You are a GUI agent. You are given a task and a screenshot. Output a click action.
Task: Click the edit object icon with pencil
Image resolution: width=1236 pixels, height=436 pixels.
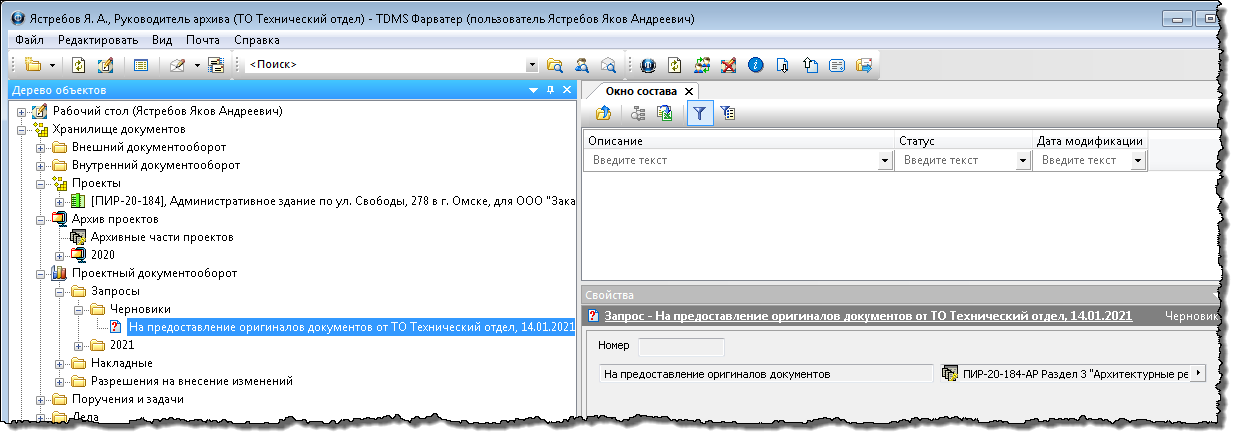[105, 65]
